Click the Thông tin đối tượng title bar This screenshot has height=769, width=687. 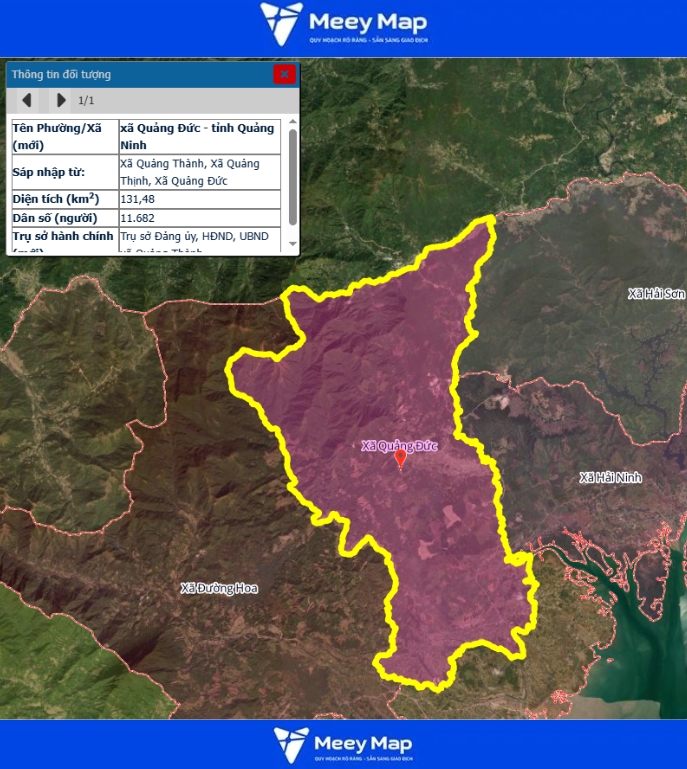coord(140,74)
